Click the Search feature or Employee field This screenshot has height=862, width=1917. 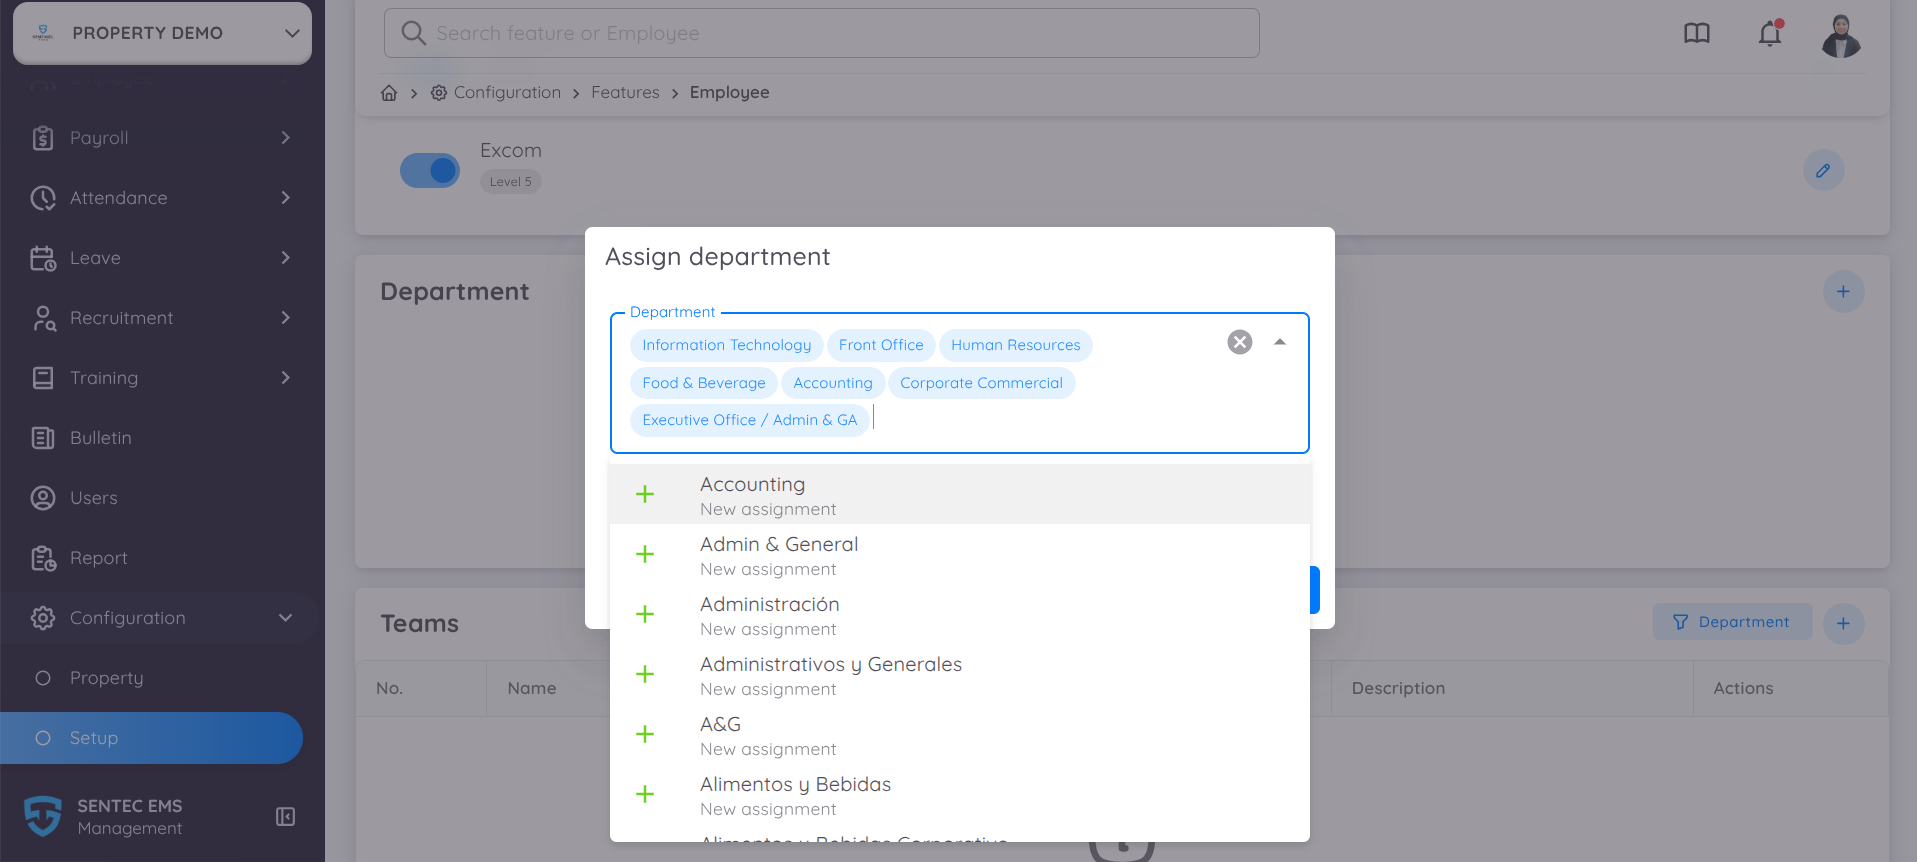pos(820,32)
